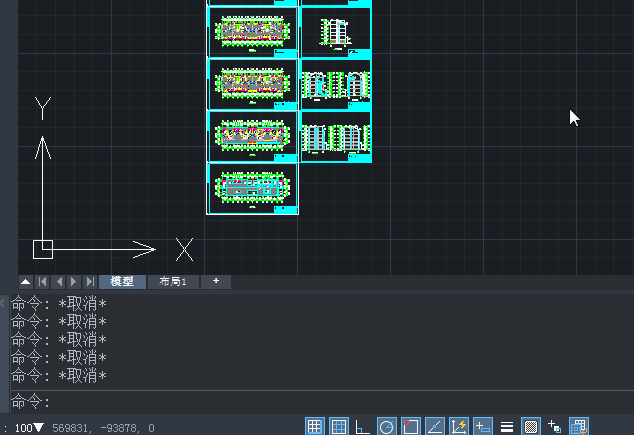Jump to the last layout tab arrow

pyautogui.click(x=90, y=282)
